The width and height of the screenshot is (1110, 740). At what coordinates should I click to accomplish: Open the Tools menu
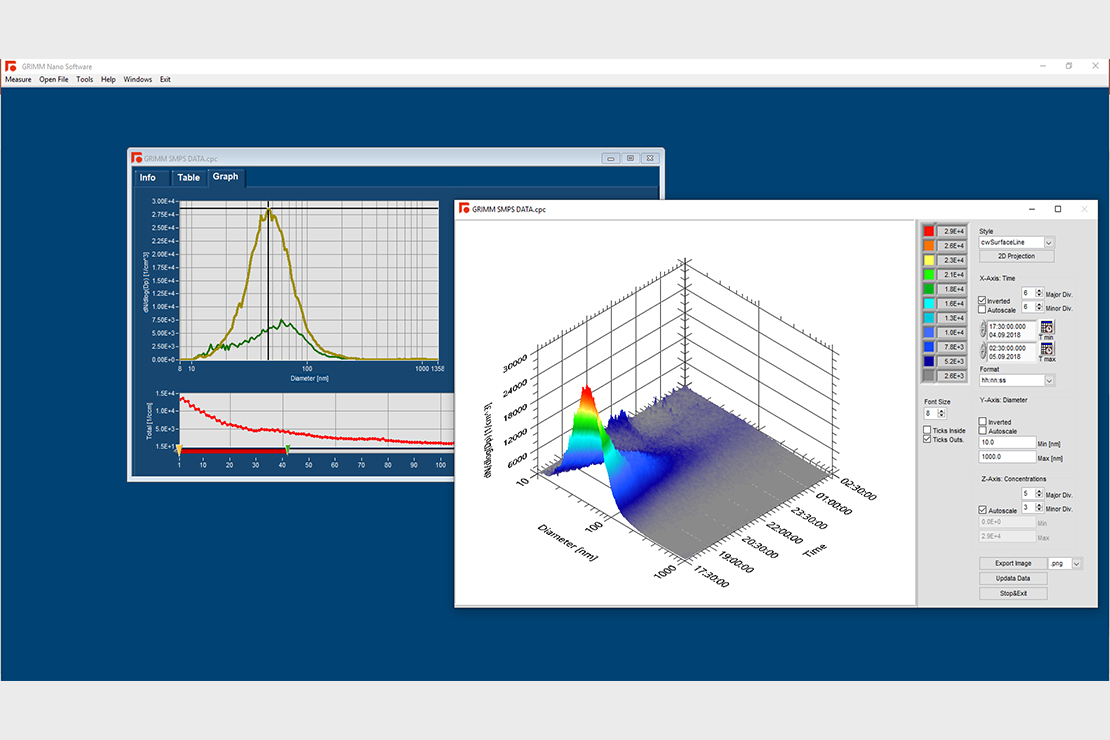85,79
